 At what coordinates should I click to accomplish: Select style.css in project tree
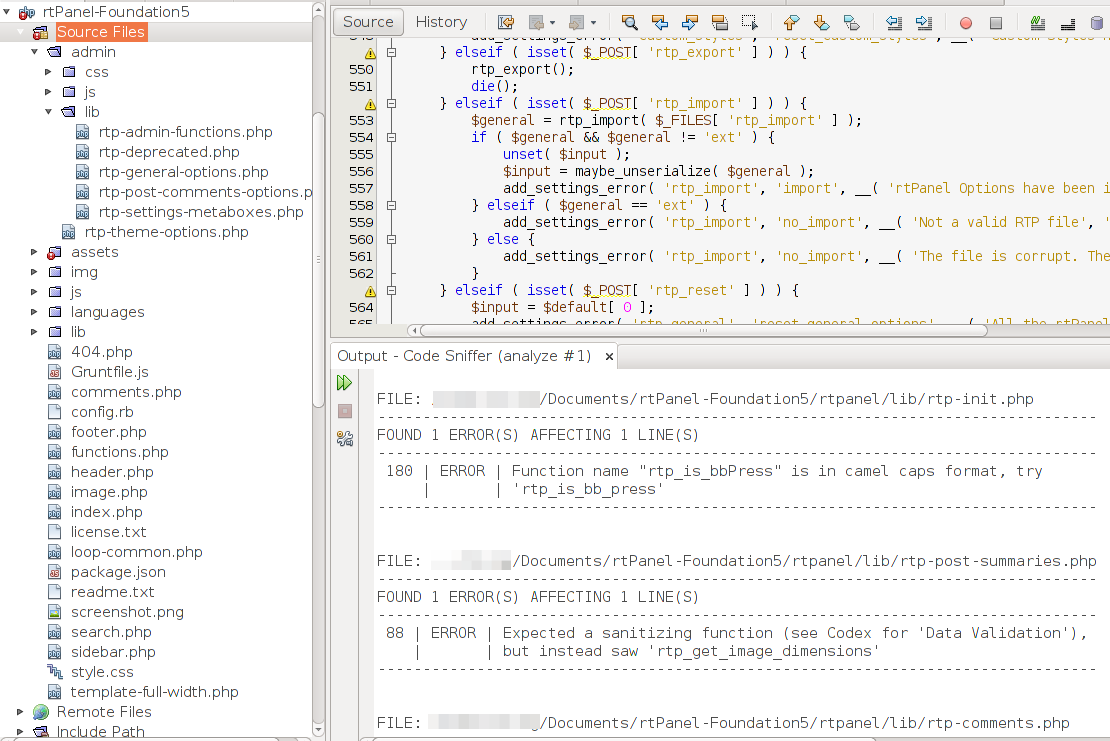coord(102,672)
